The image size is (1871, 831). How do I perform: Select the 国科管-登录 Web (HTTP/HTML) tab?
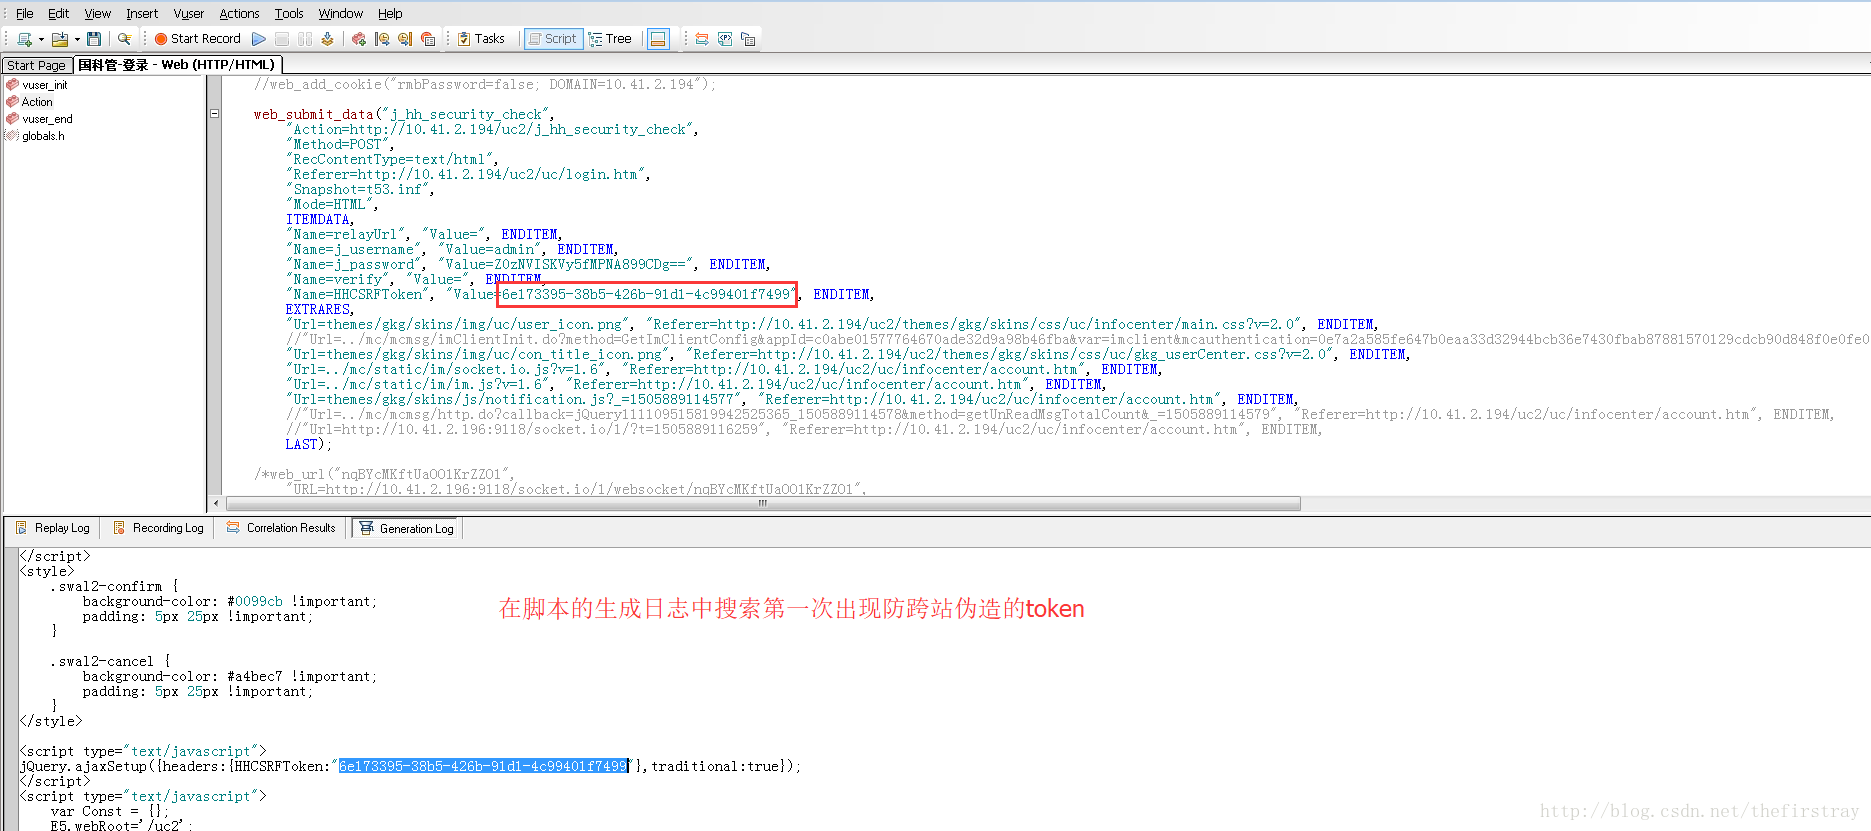[x=176, y=64]
